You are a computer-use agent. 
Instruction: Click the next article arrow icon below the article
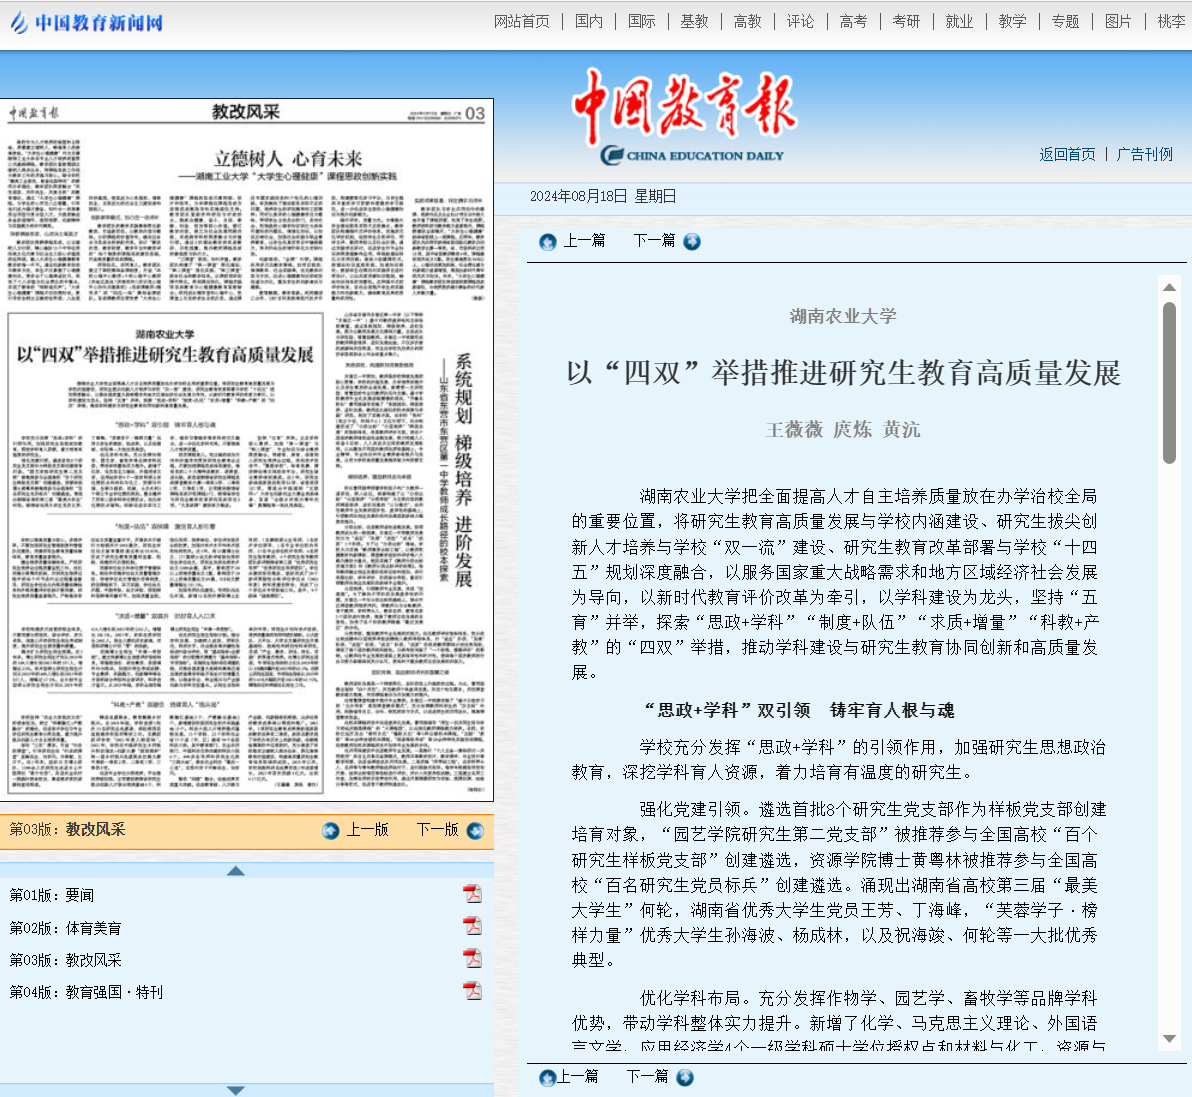pyautogui.click(x=685, y=1078)
